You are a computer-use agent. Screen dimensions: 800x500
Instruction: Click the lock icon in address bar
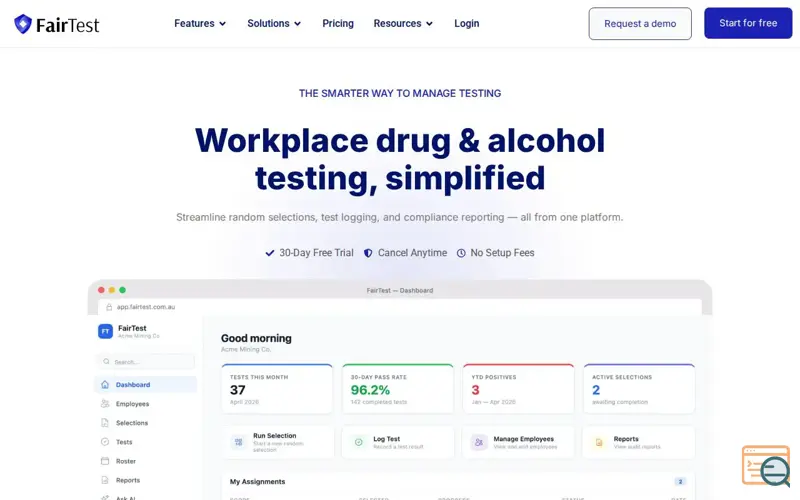tap(109, 307)
